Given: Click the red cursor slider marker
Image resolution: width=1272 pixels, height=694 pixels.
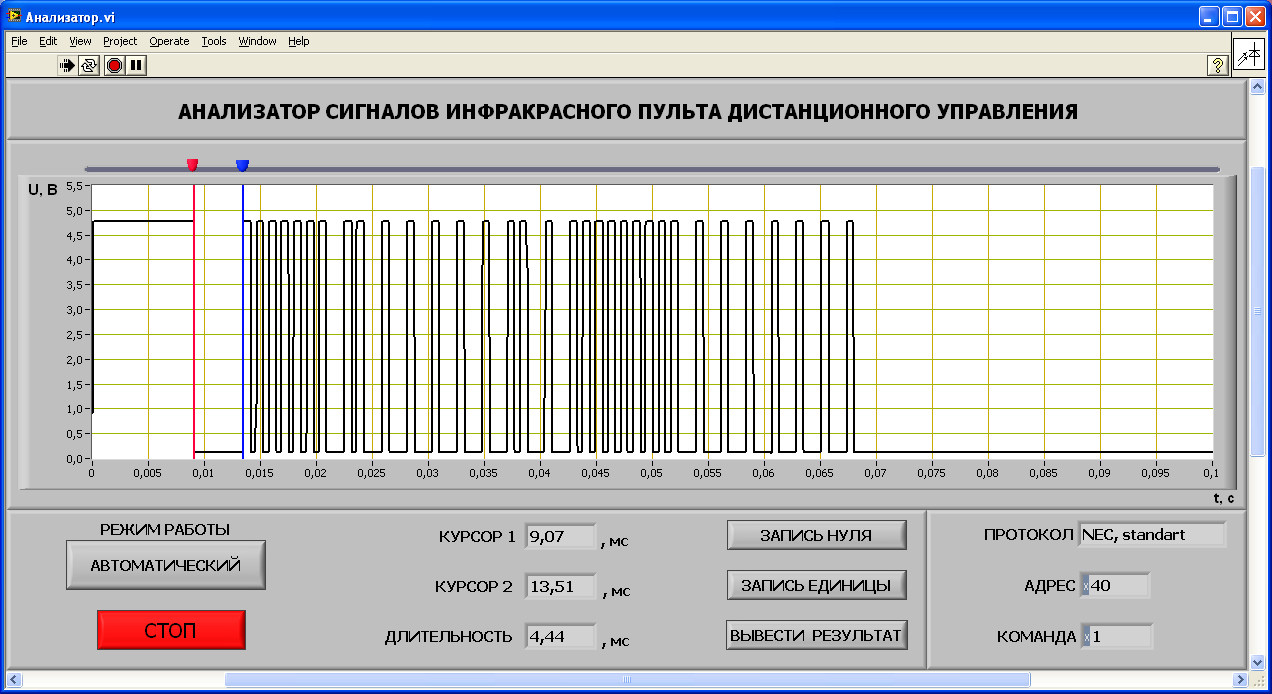Looking at the screenshot, I should coord(193,165).
